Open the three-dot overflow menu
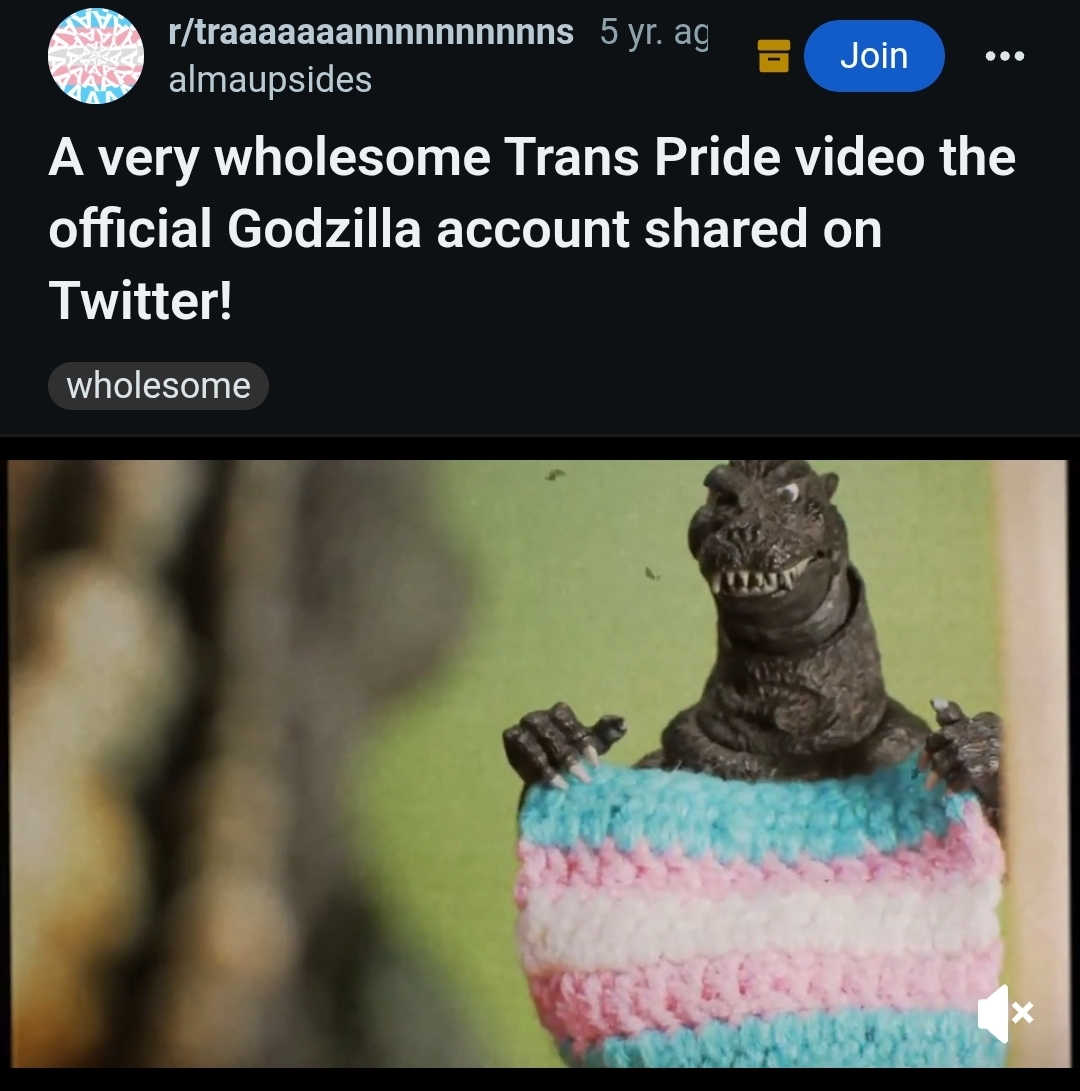This screenshot has height=1091, width=1080. [x=1005, y=56]
